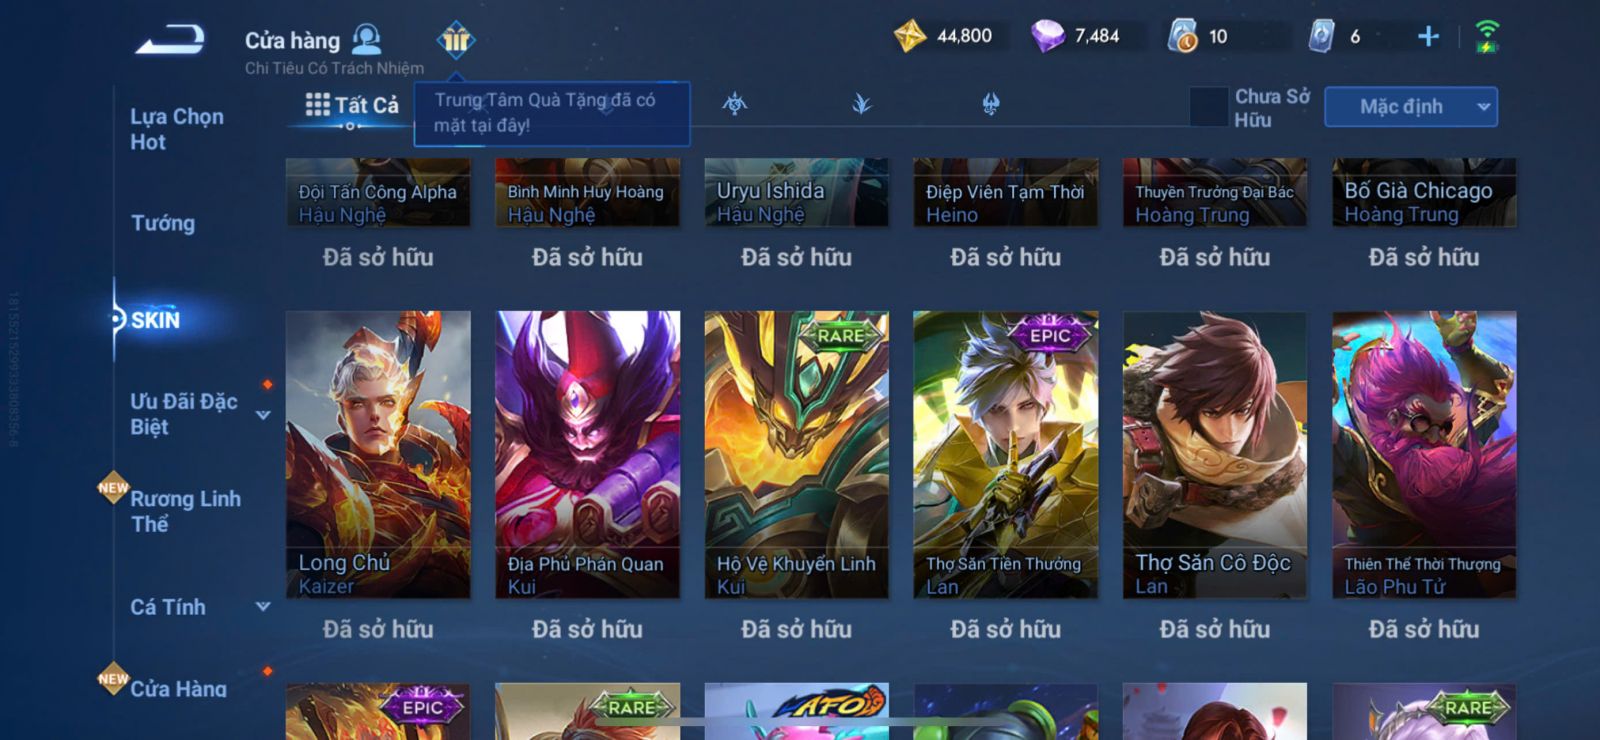Open the Tướng sidebar menu
The image size is (1600, 740).
(x=163, y=223)
